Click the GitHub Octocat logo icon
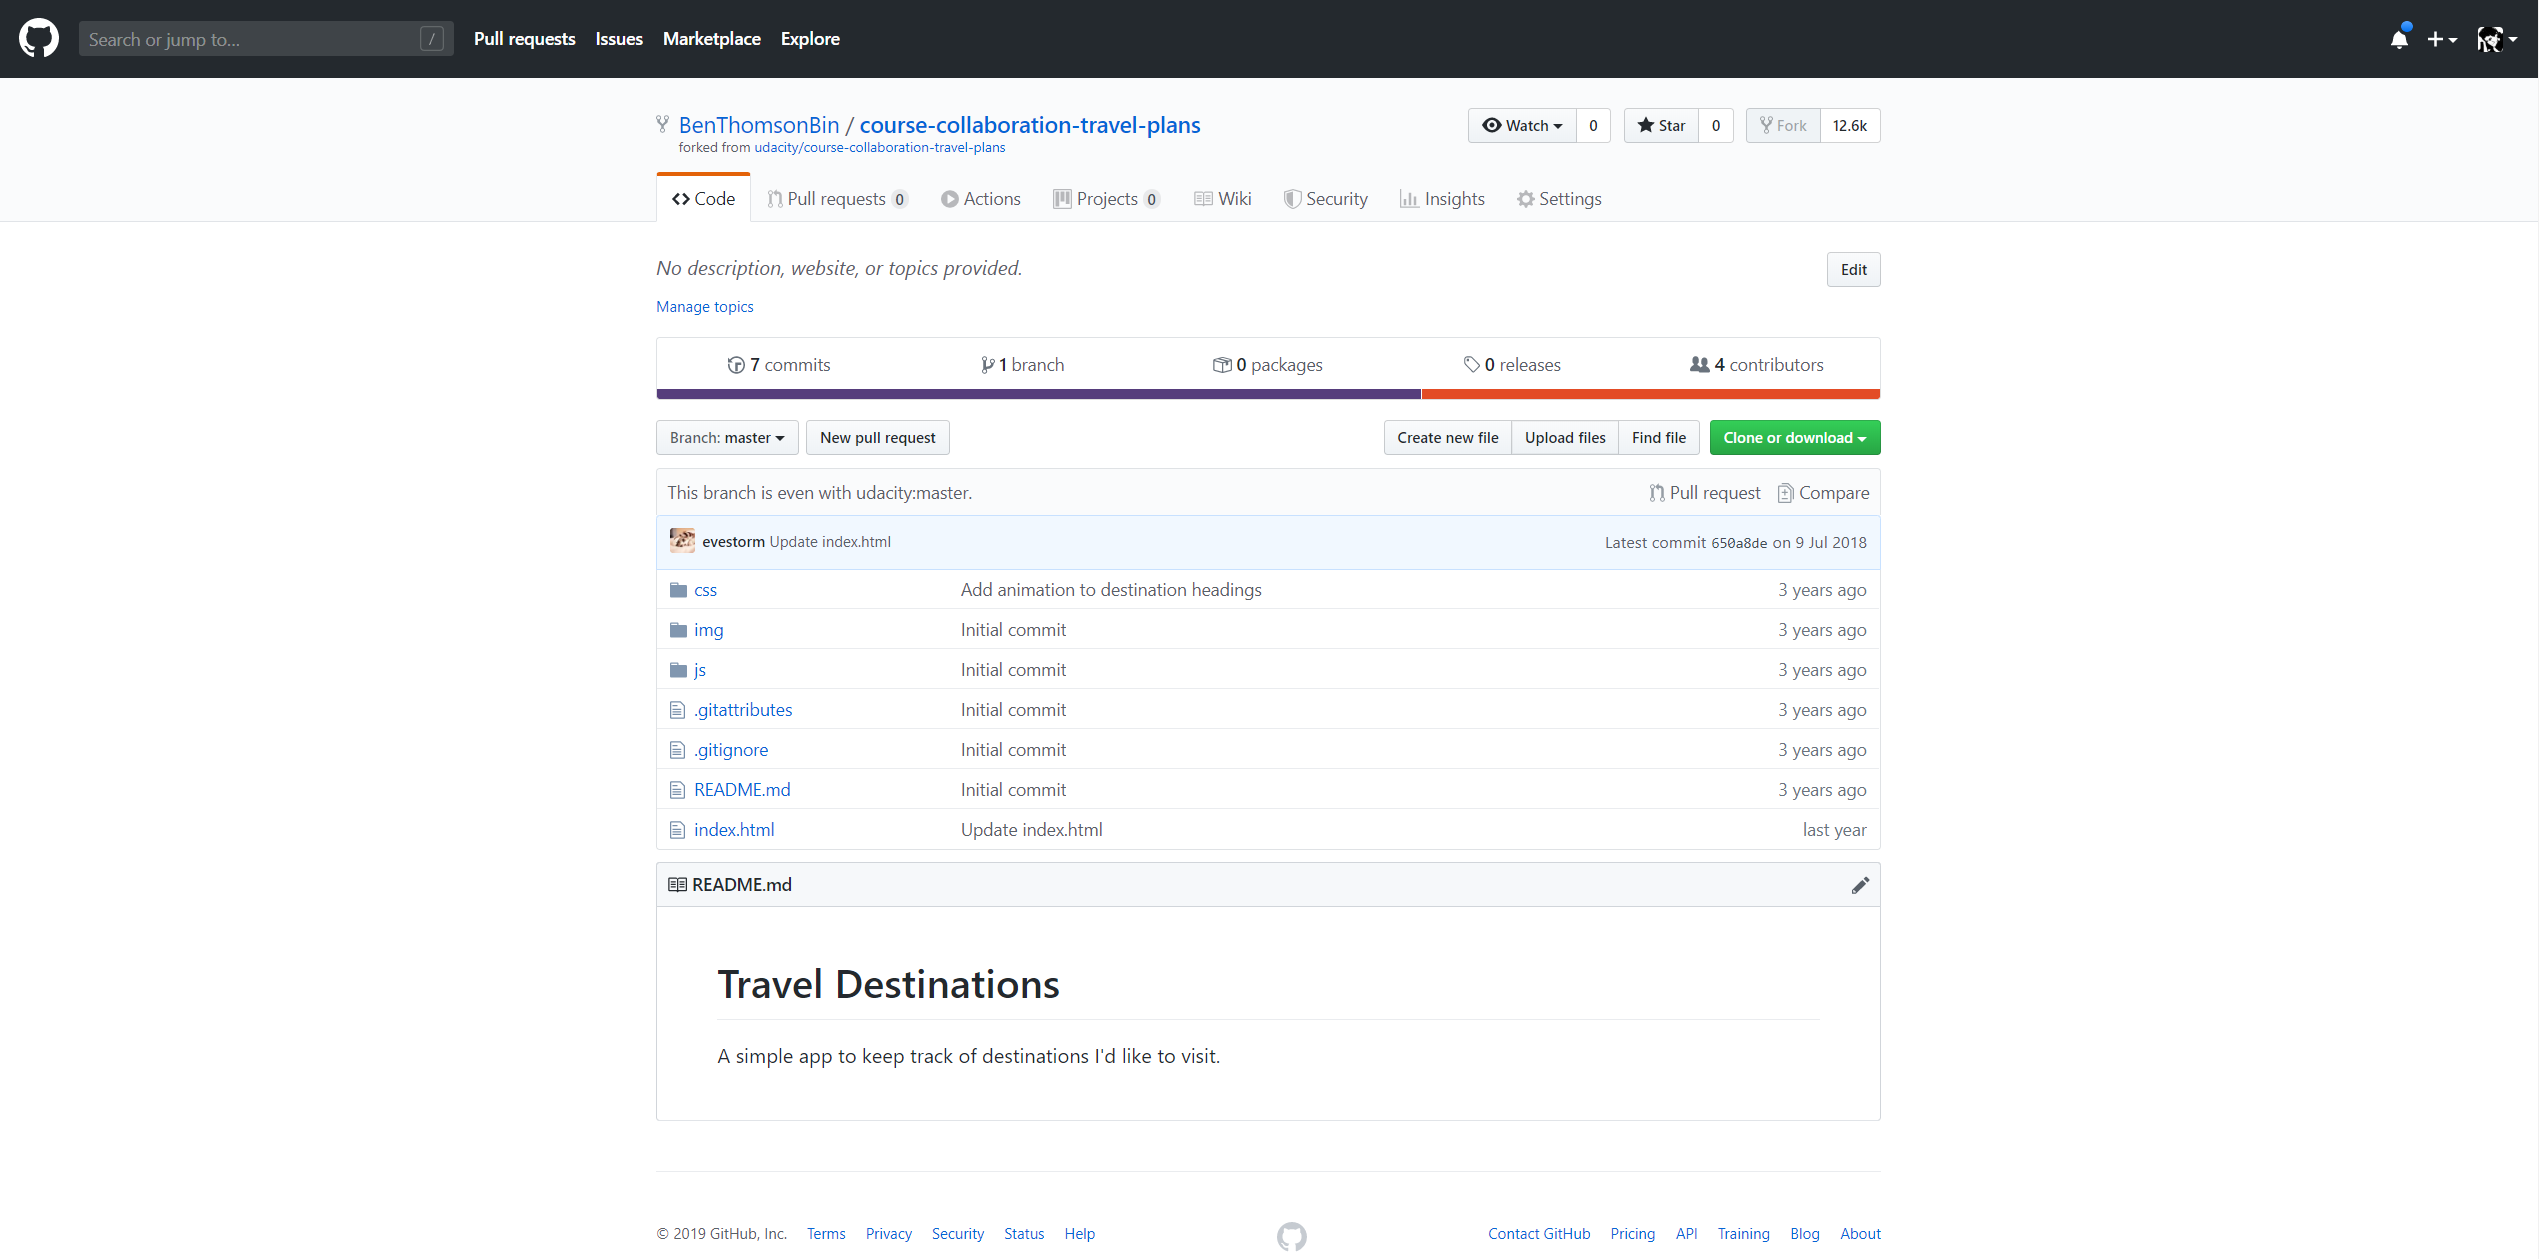Viewport: 2539px width, 1259px height. pos(39,39)
